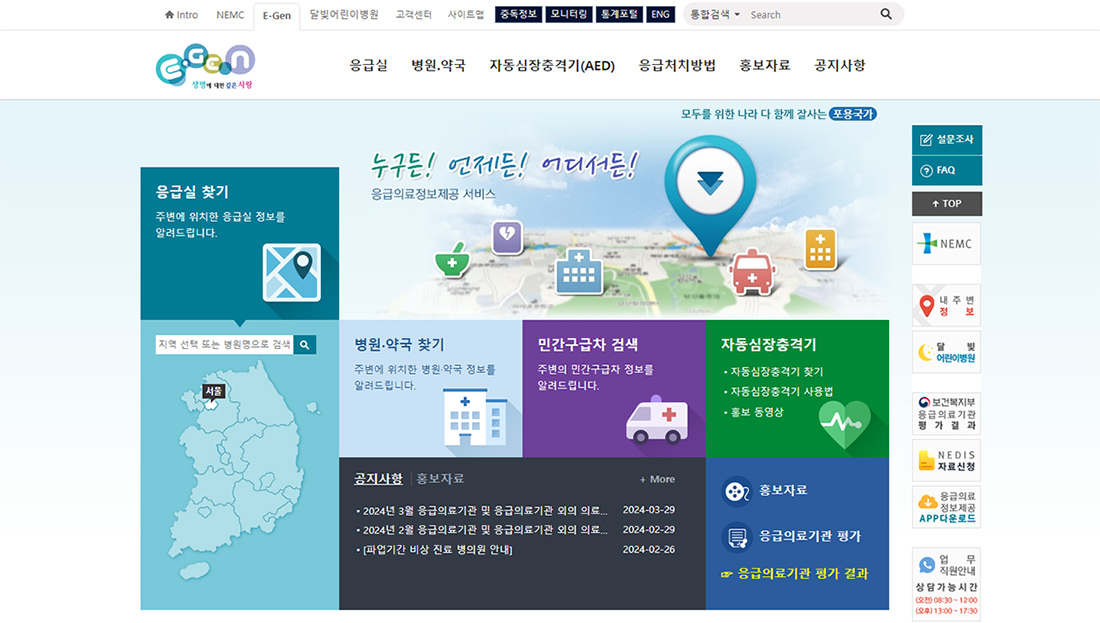Click the 달빛어린이병원 moon icon
The image size is (1100, 623).
coord(944,353)
